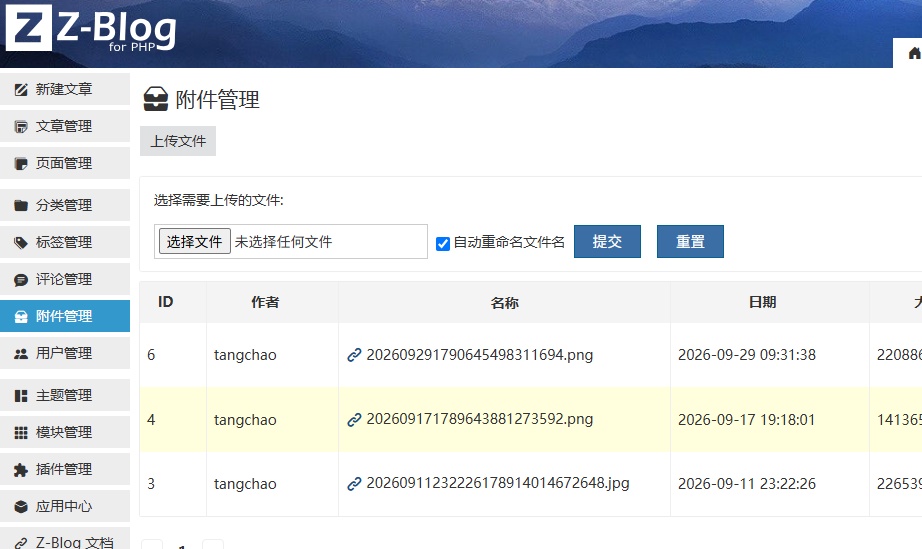Open attachment 20260911232226178914014672648.jpg
The image size is (922, 549).
[498, 483]
